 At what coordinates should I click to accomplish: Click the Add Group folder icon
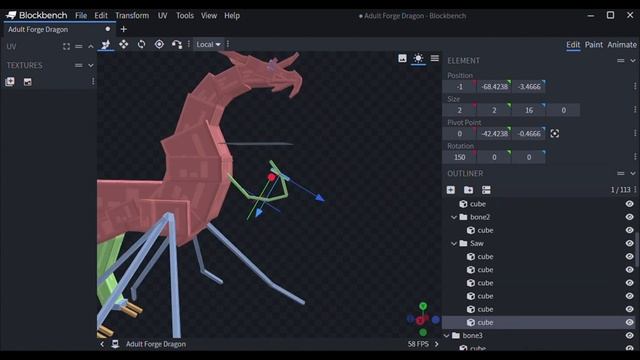(x=468, y=190)
